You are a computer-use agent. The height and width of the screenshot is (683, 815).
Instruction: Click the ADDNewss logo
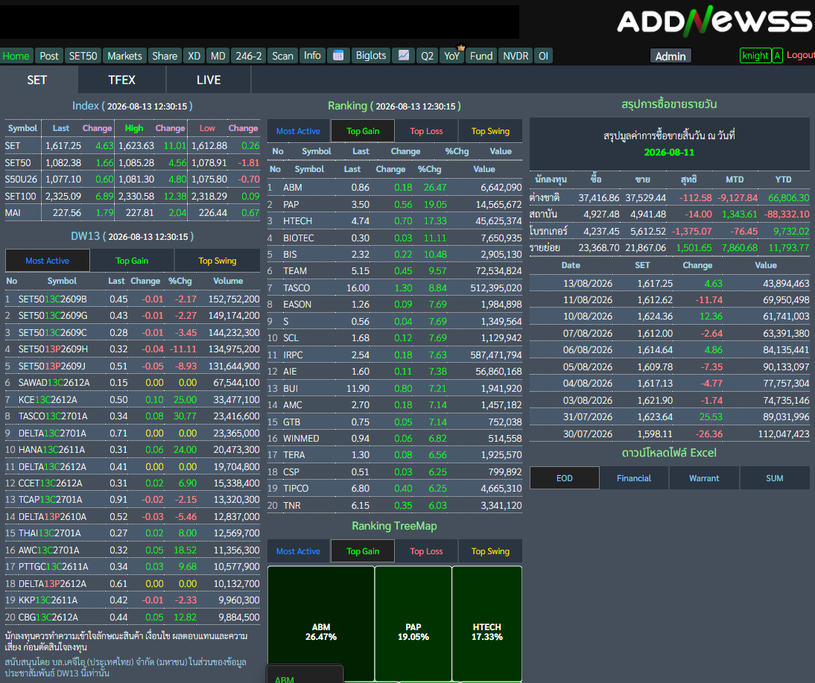(715, 21)
